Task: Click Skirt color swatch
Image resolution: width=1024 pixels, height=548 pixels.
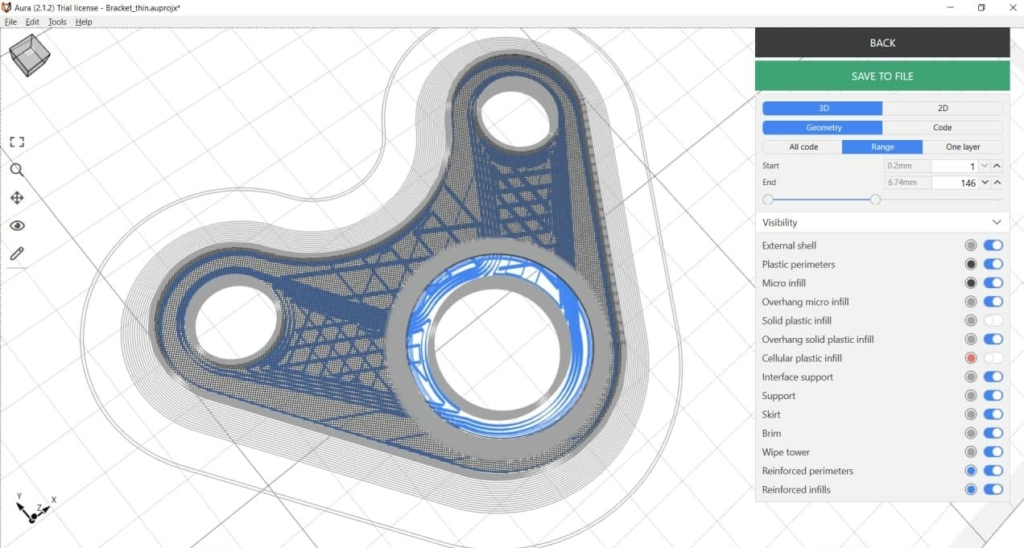Action: [970, 414]
